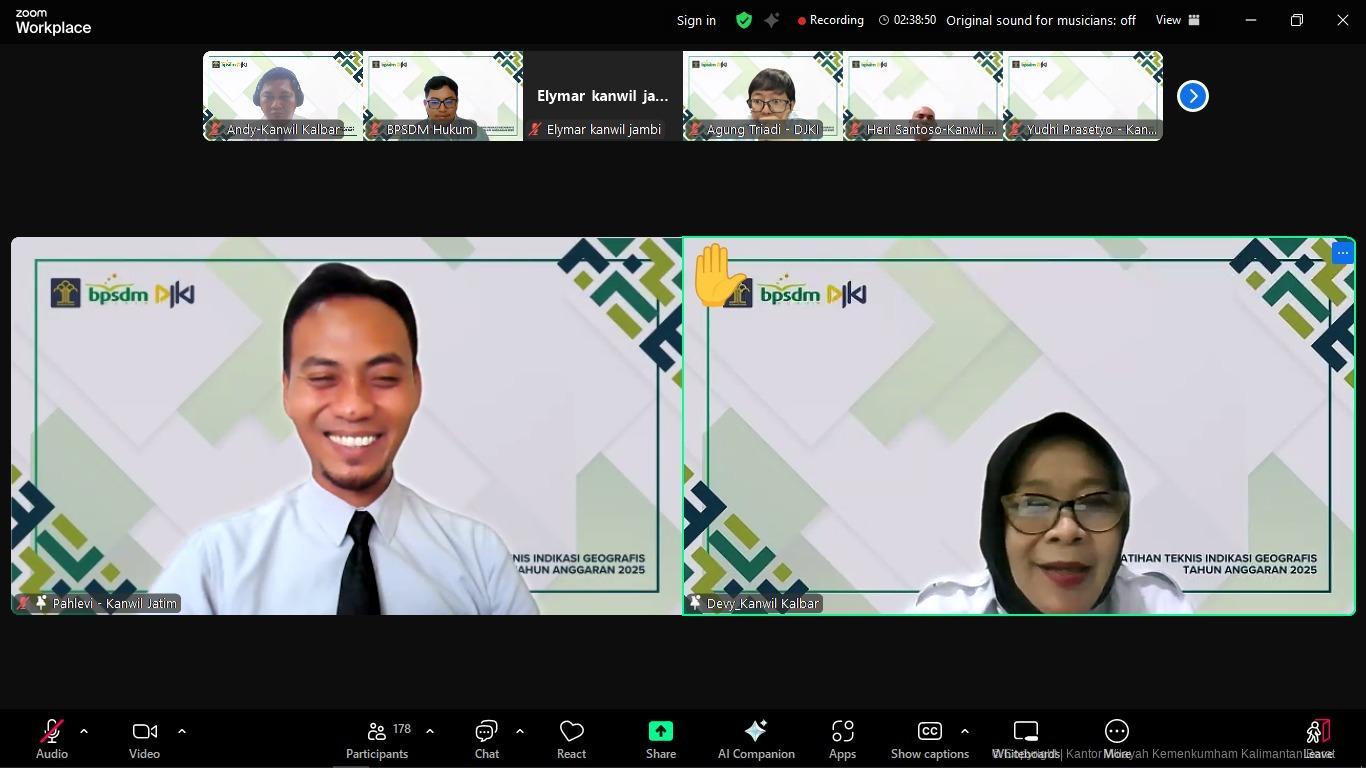Screen dimensions: 1366x768
Task: Click Leave meeting button
Action: (x=1318, y=739)
